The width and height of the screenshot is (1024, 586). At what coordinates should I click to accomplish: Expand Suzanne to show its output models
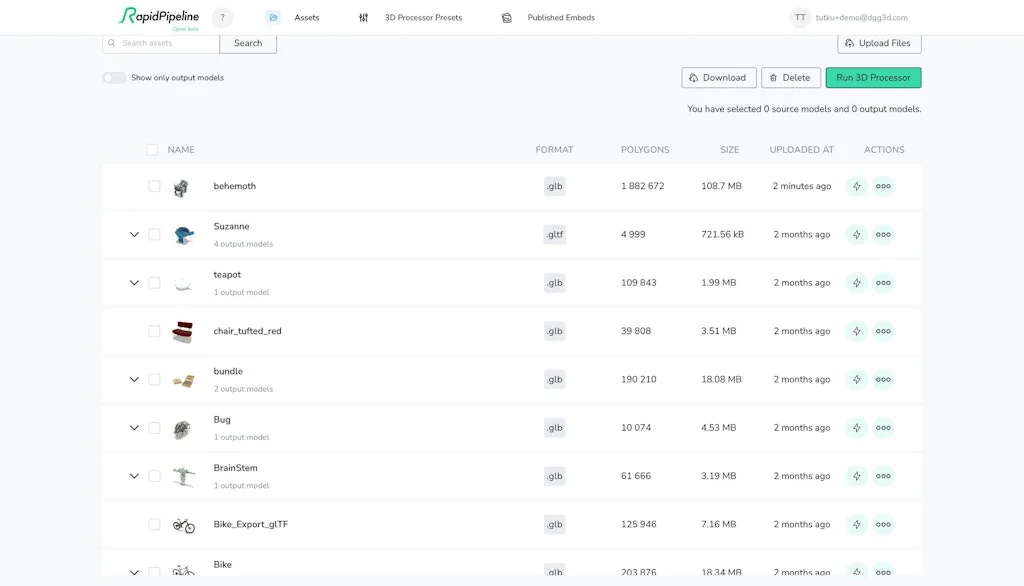coord(133,234)
